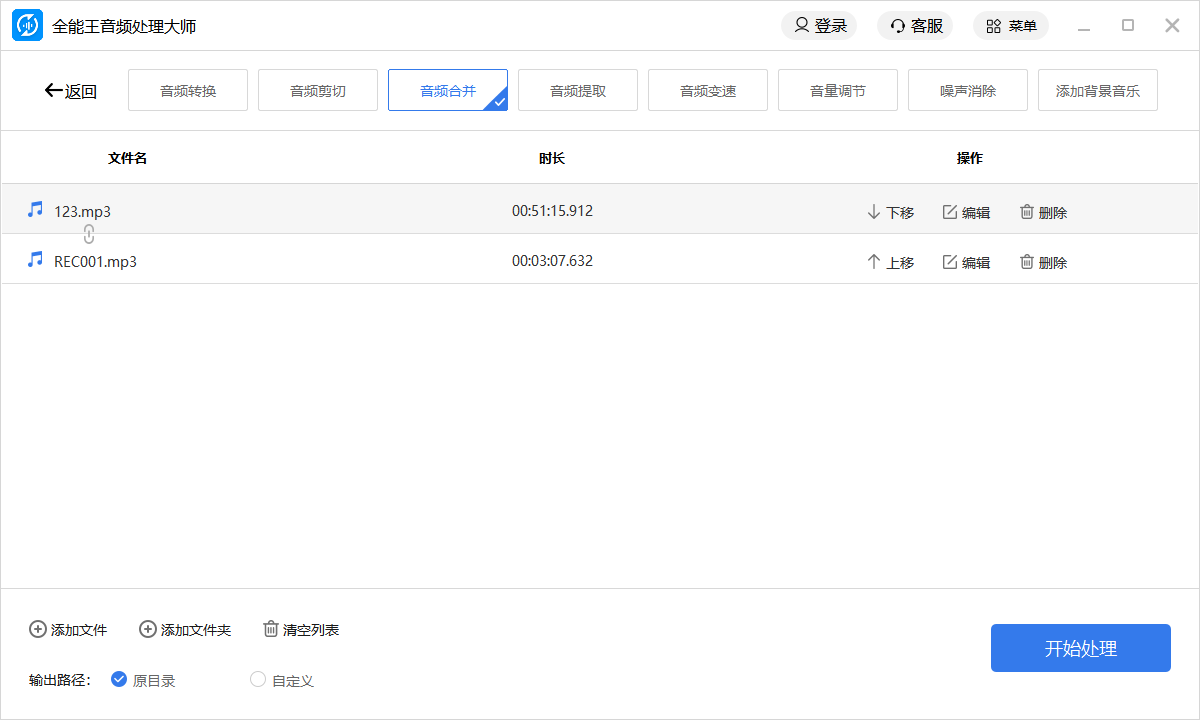The height and width of the screenshot is (720, 1200).
Task: Select the 原目录 output path option
Action: click(x=119, y=680)
